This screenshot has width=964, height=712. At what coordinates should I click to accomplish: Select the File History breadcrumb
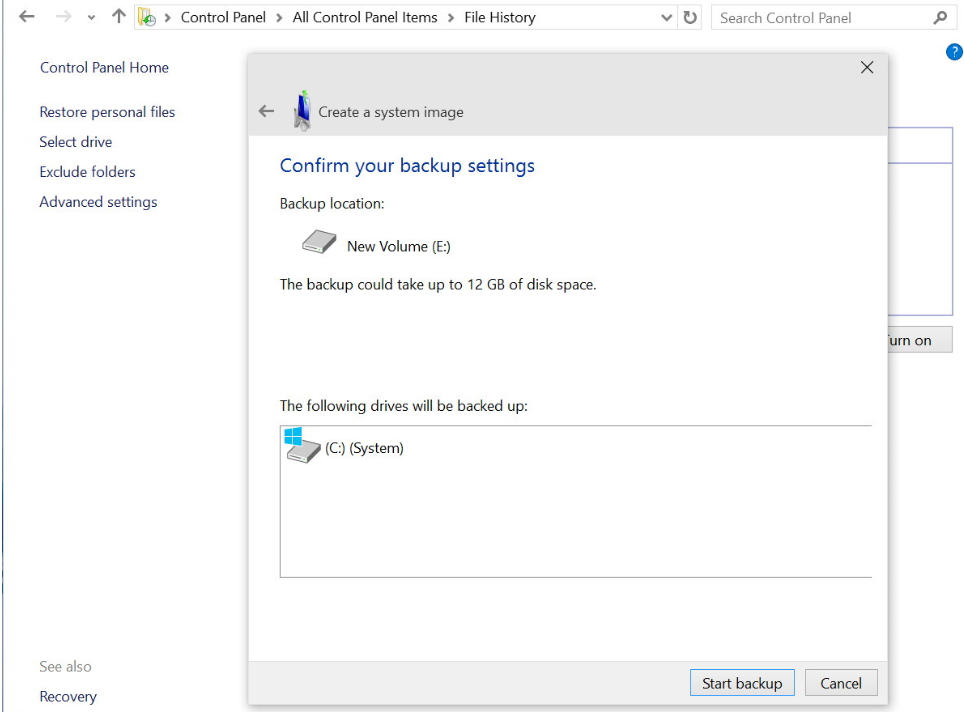(500, 17)
